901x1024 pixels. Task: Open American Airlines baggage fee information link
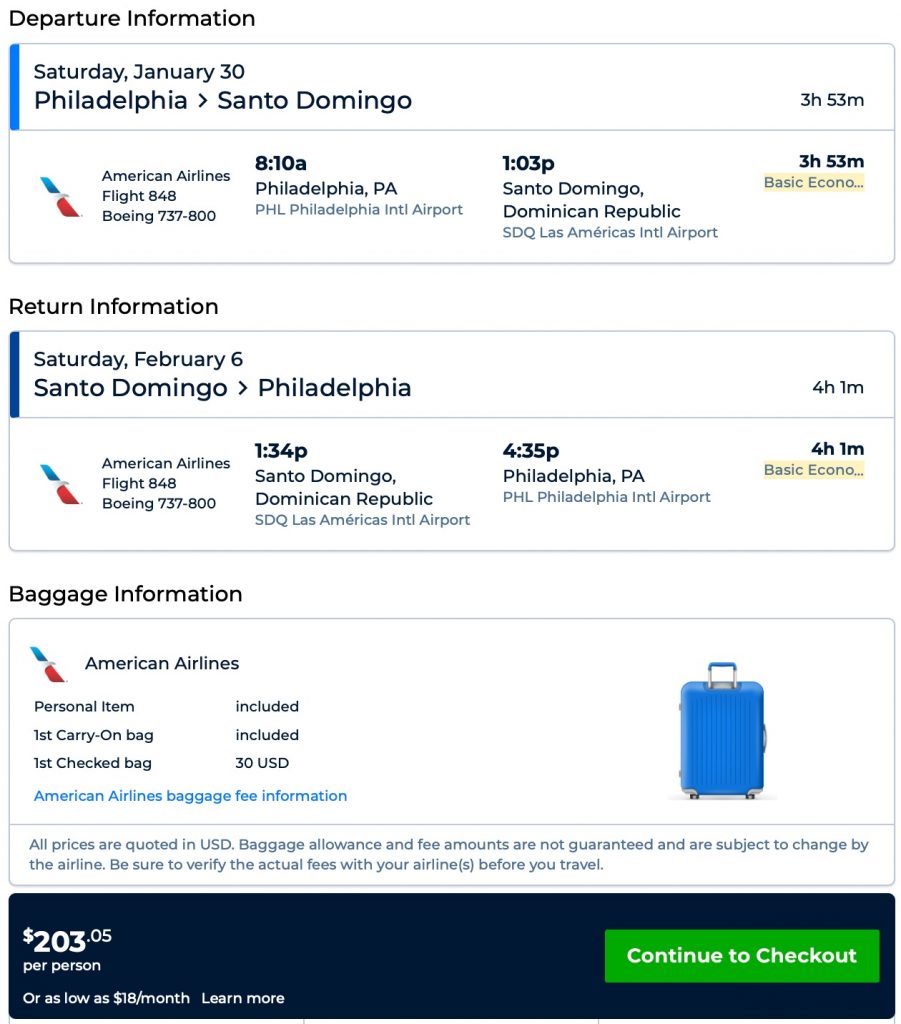pyautogui.click(x=190, y=796)
